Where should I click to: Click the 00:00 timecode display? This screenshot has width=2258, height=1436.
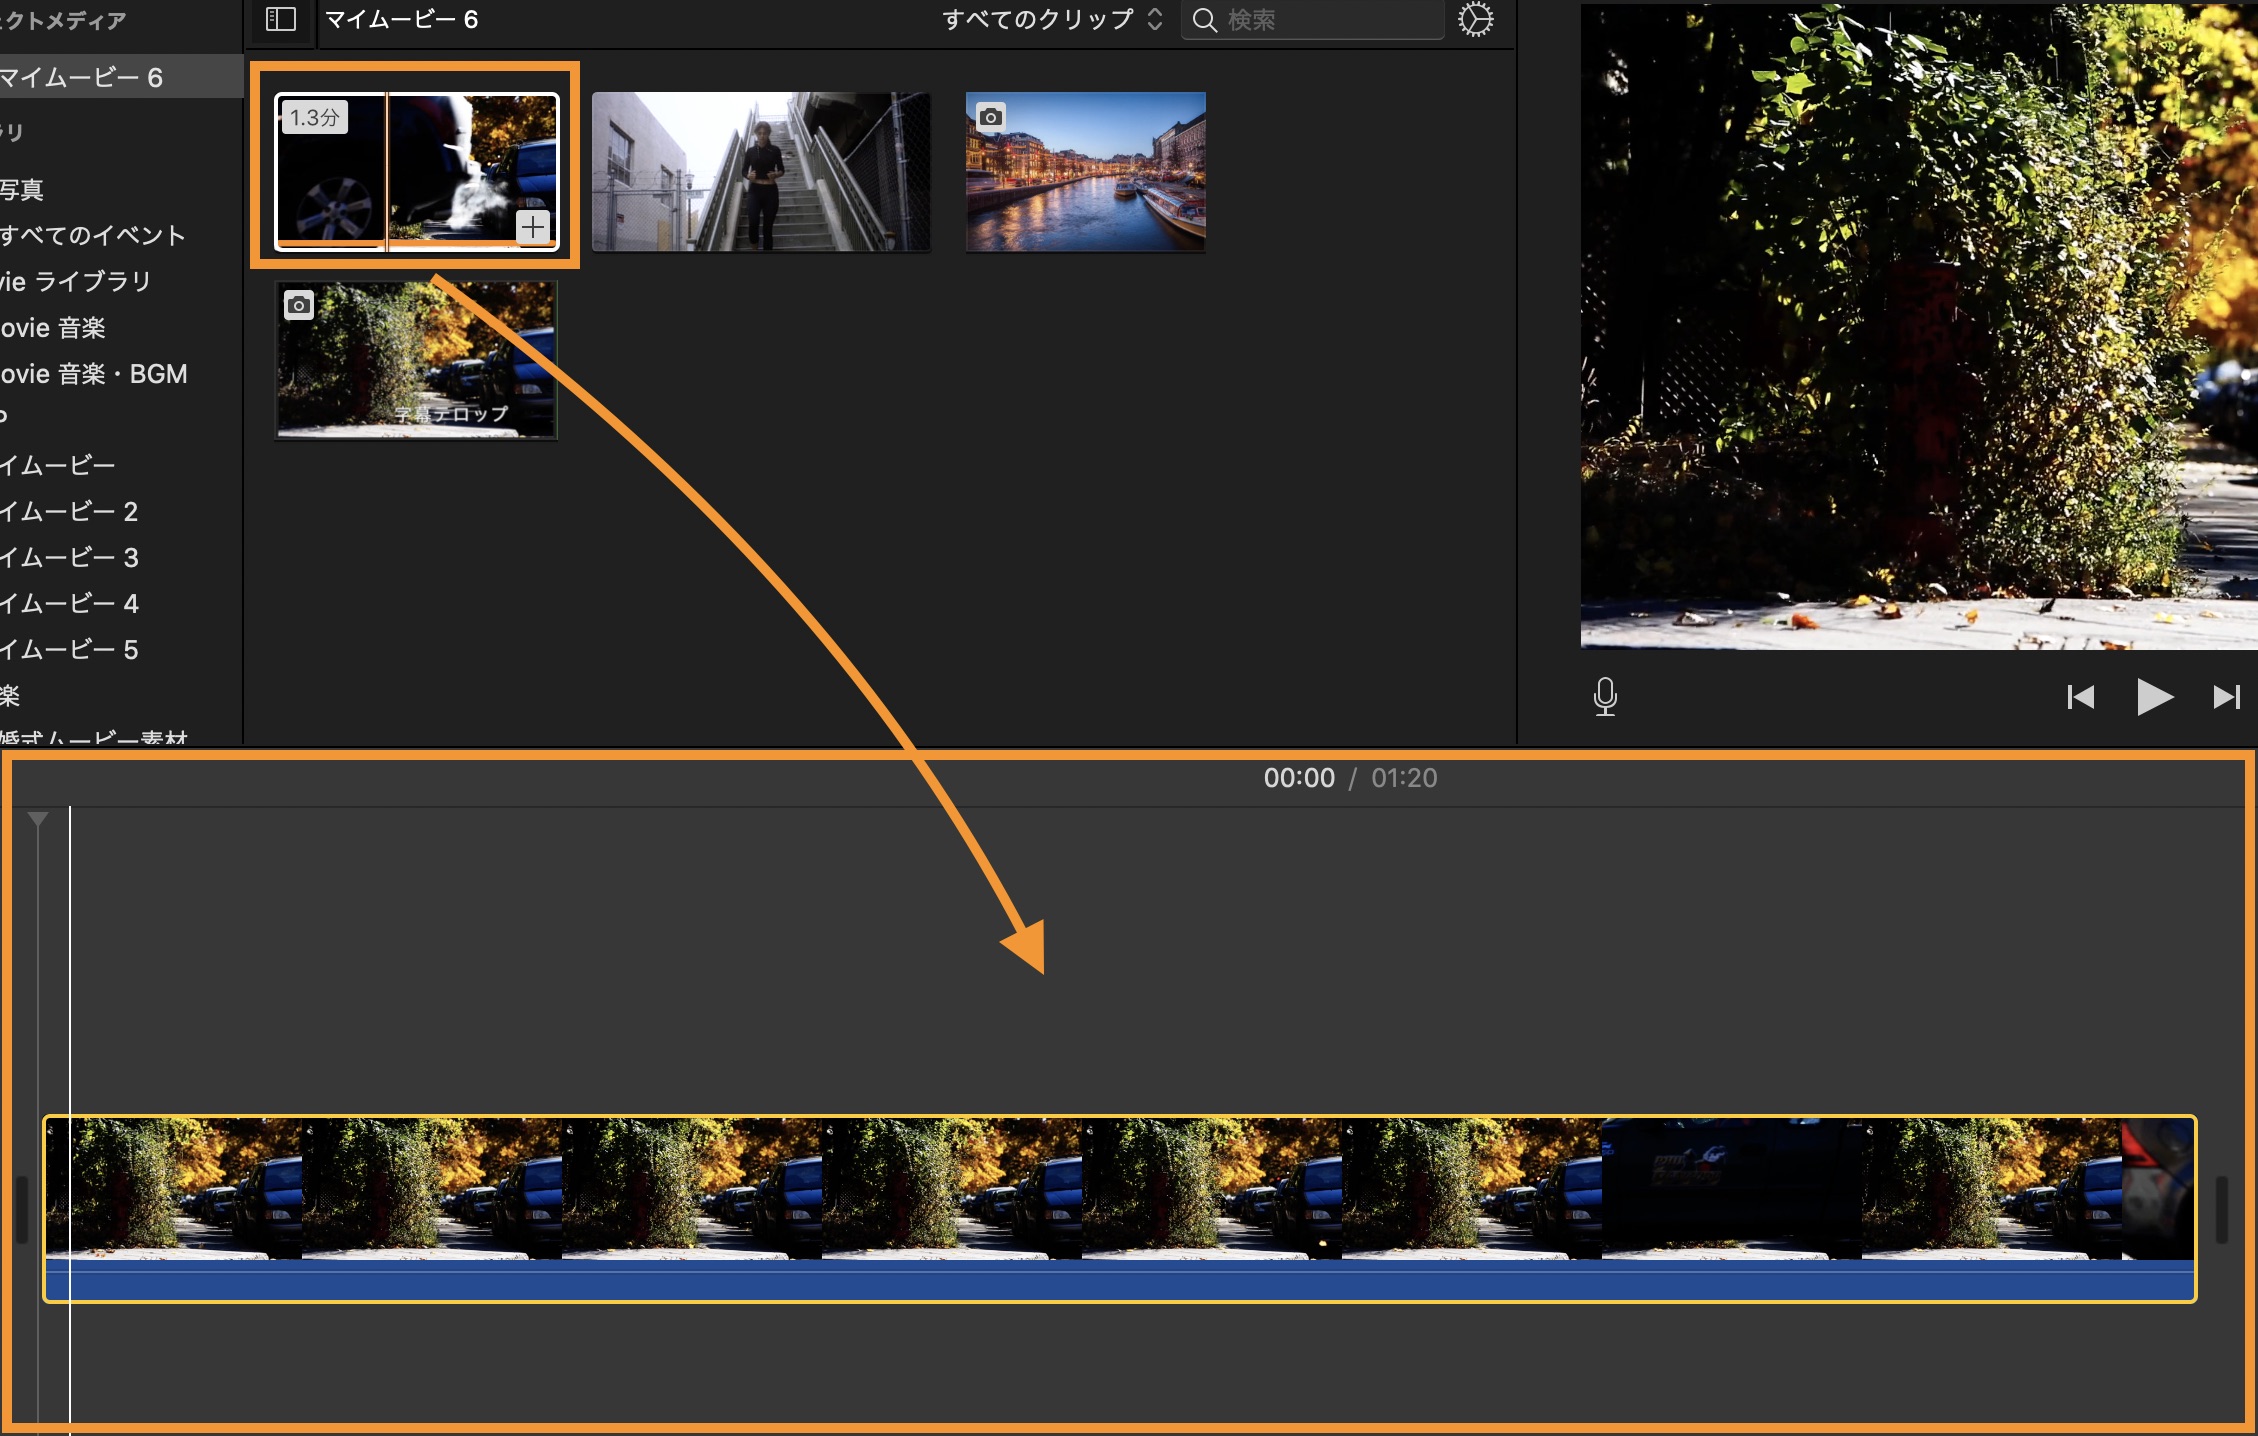[1299, 778]
